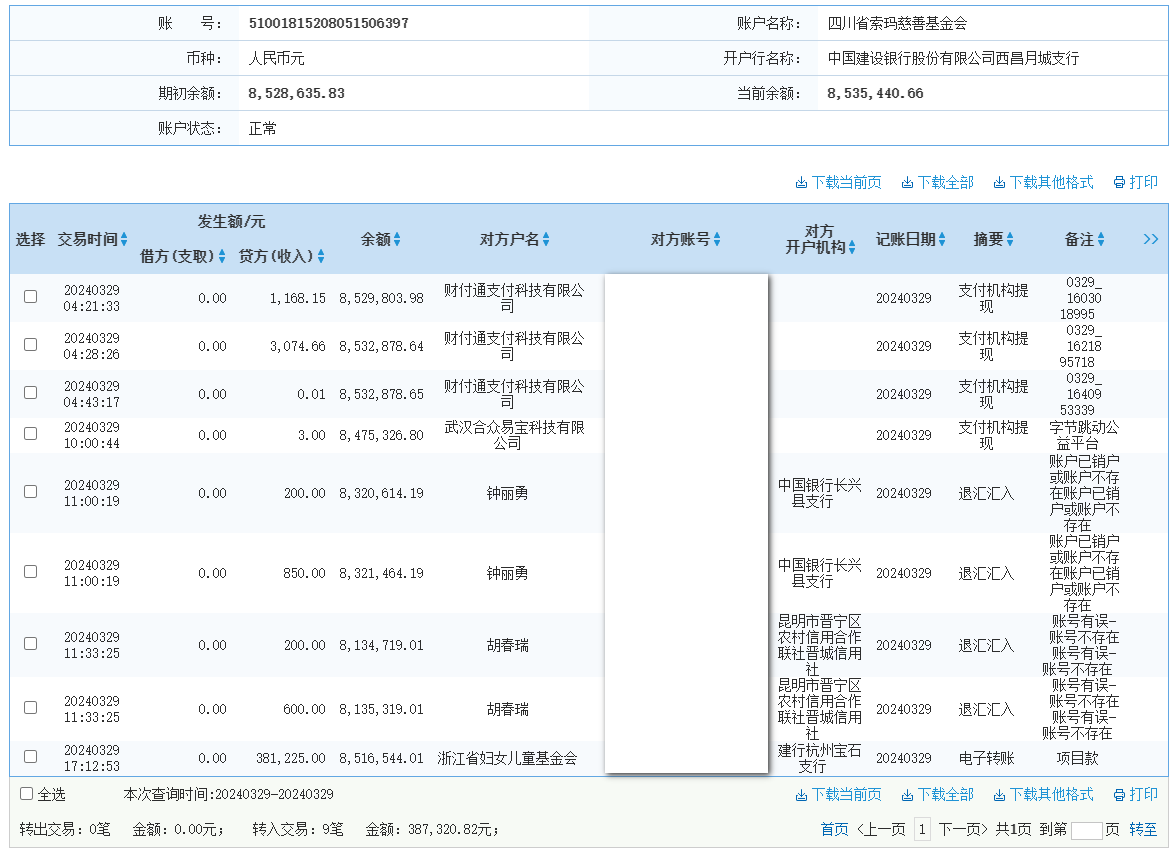Click remark 项目款
This screenshot has width=1174, height=852.
tap(1077, 758)
